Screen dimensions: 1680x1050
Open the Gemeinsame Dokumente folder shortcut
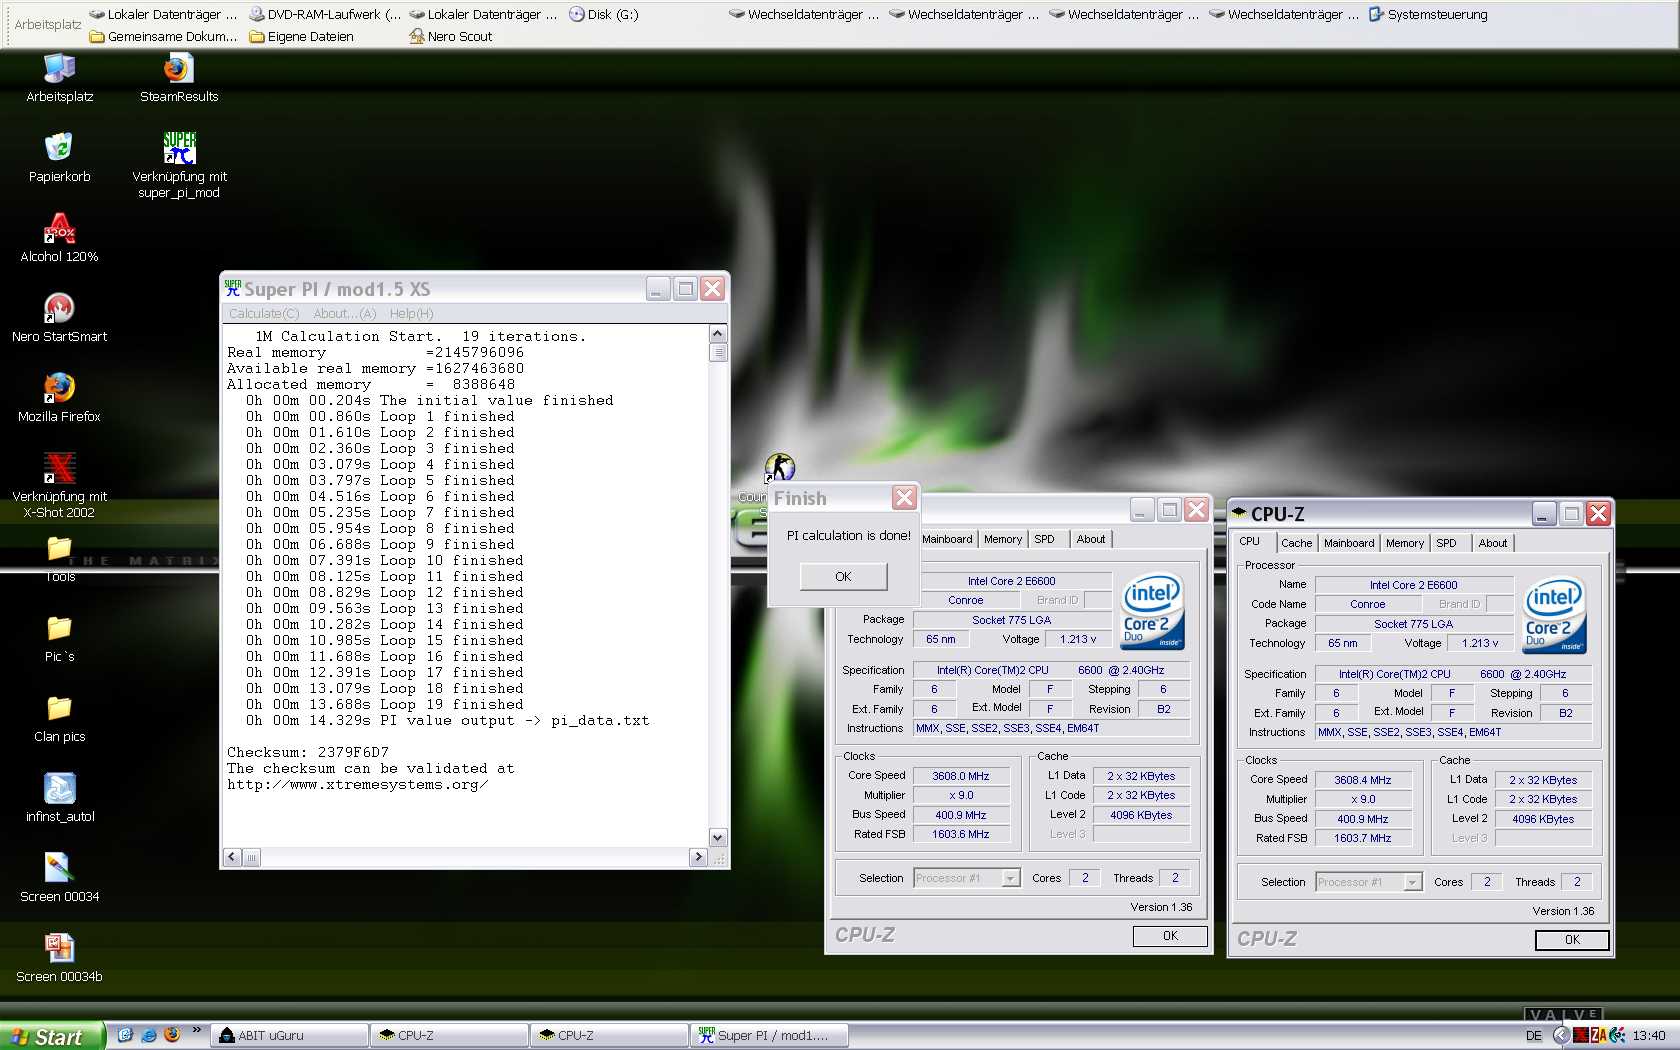pyautogui.click(x=163, y=36)
